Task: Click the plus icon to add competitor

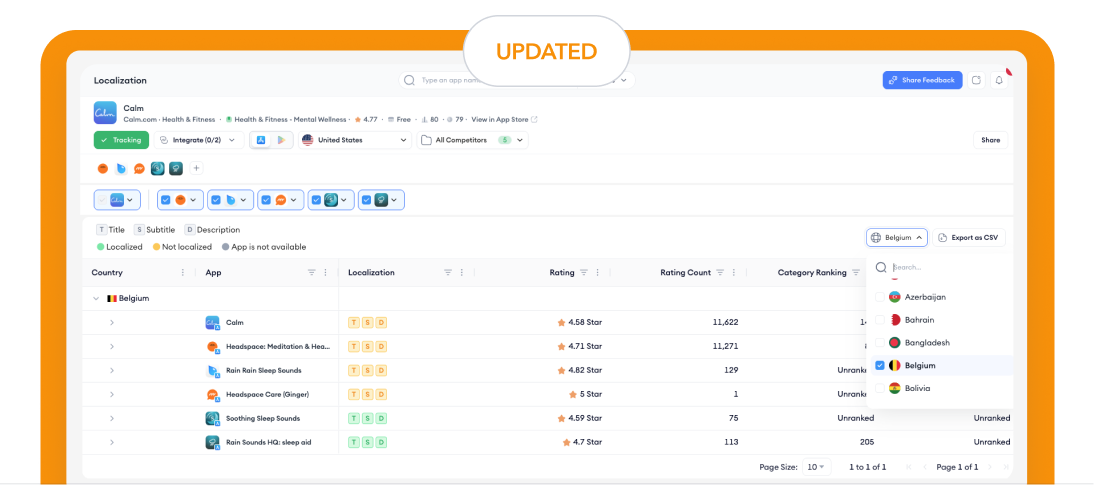Action: 196,168
